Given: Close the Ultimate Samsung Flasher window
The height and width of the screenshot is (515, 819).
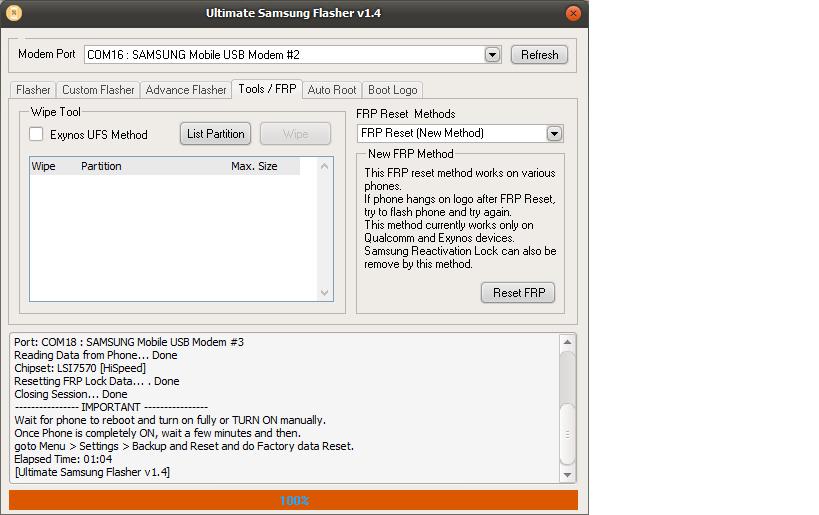Looking at the screenshot, I should (573, 13).
